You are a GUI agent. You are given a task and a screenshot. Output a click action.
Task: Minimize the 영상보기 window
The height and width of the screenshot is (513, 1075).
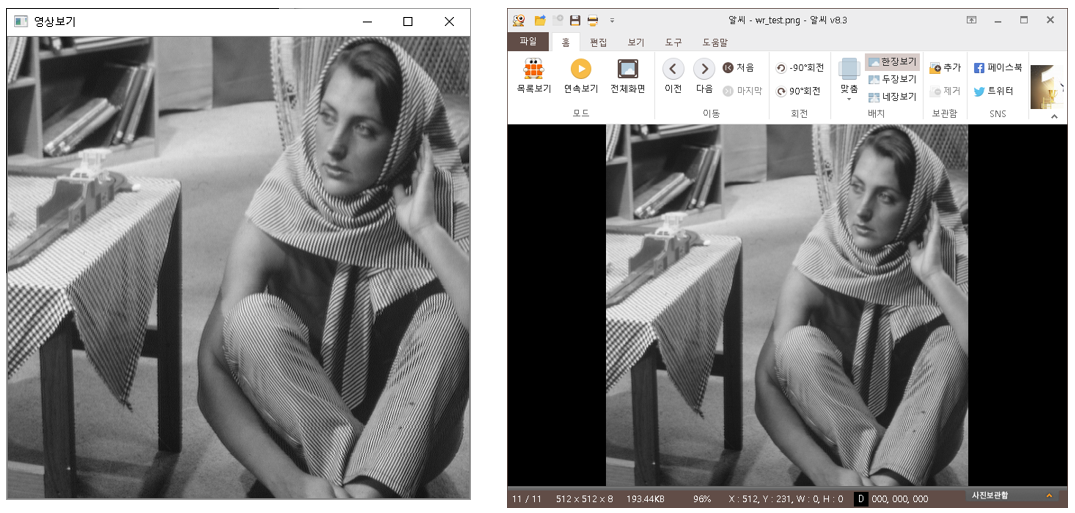(367, 21)
